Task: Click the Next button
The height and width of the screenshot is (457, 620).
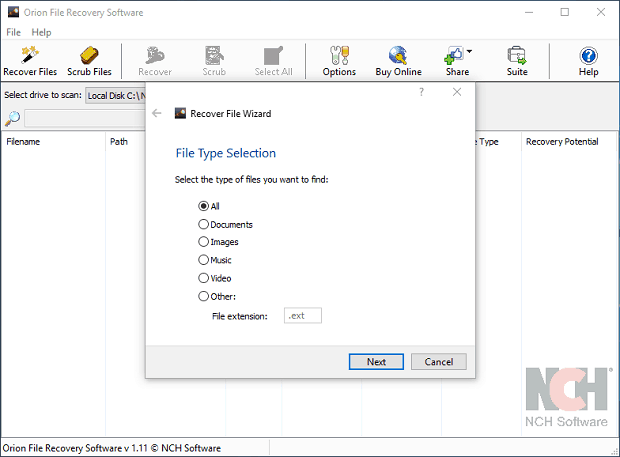Action: pos(376,362)
